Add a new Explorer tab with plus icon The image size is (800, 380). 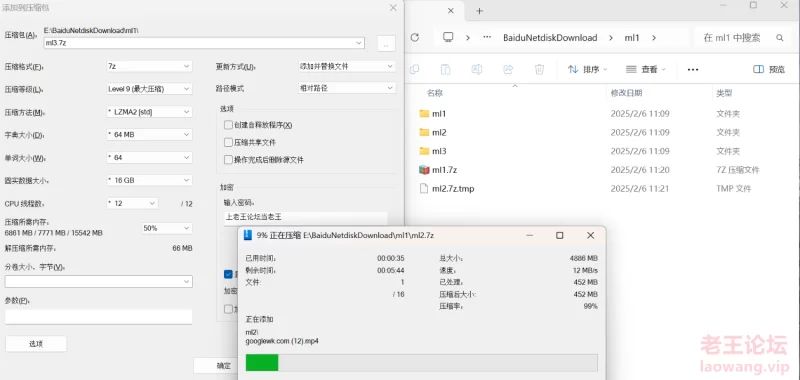[x=479, y=11]
